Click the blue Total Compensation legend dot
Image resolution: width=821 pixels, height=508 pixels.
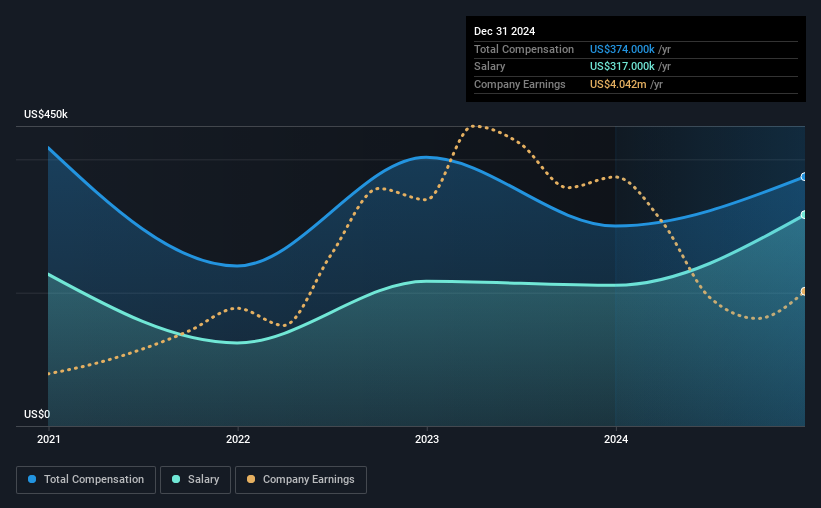pyautogui.click(x=32, y=479)
